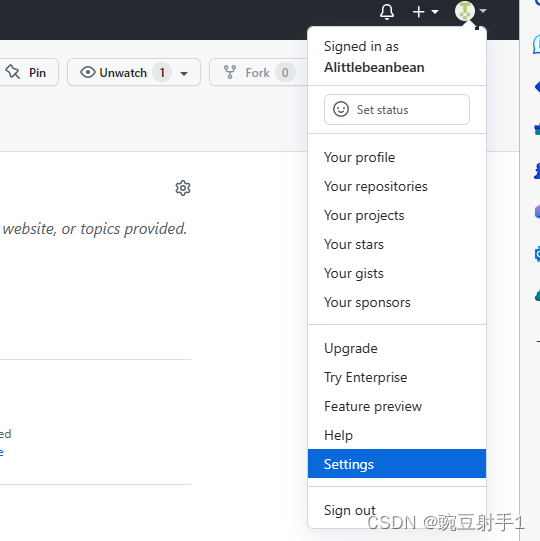Open Your sponsors
Image resolution: width=540 pixels, height=541 pixels.
coord(396,302)
